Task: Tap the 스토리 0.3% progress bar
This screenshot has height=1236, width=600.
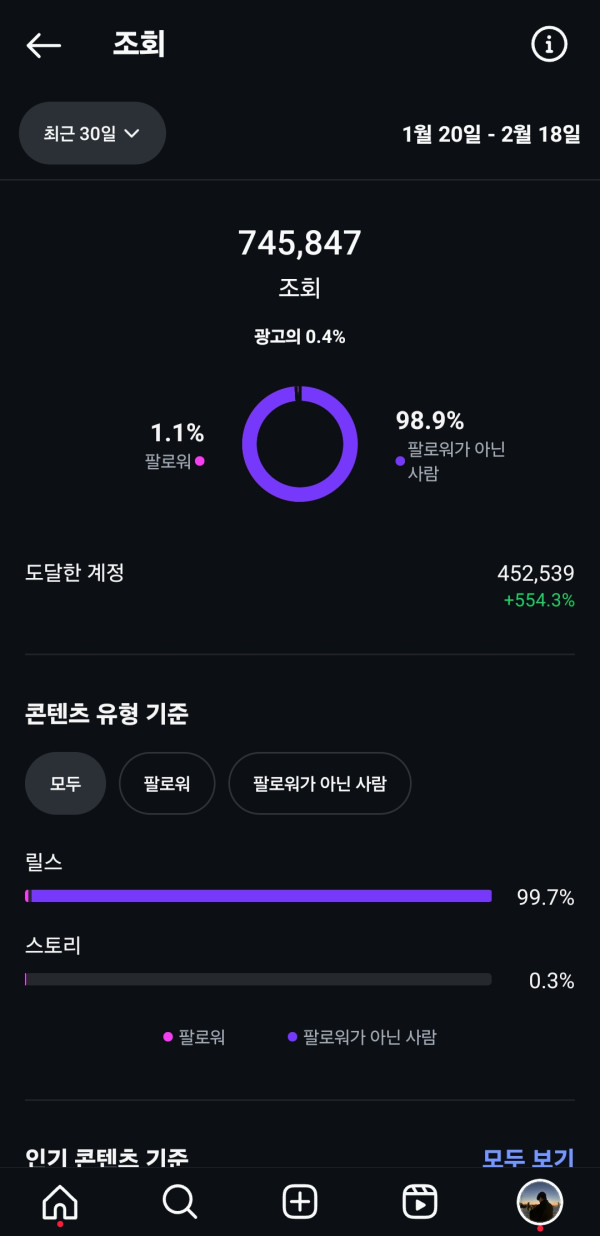Action: point(258,979)
